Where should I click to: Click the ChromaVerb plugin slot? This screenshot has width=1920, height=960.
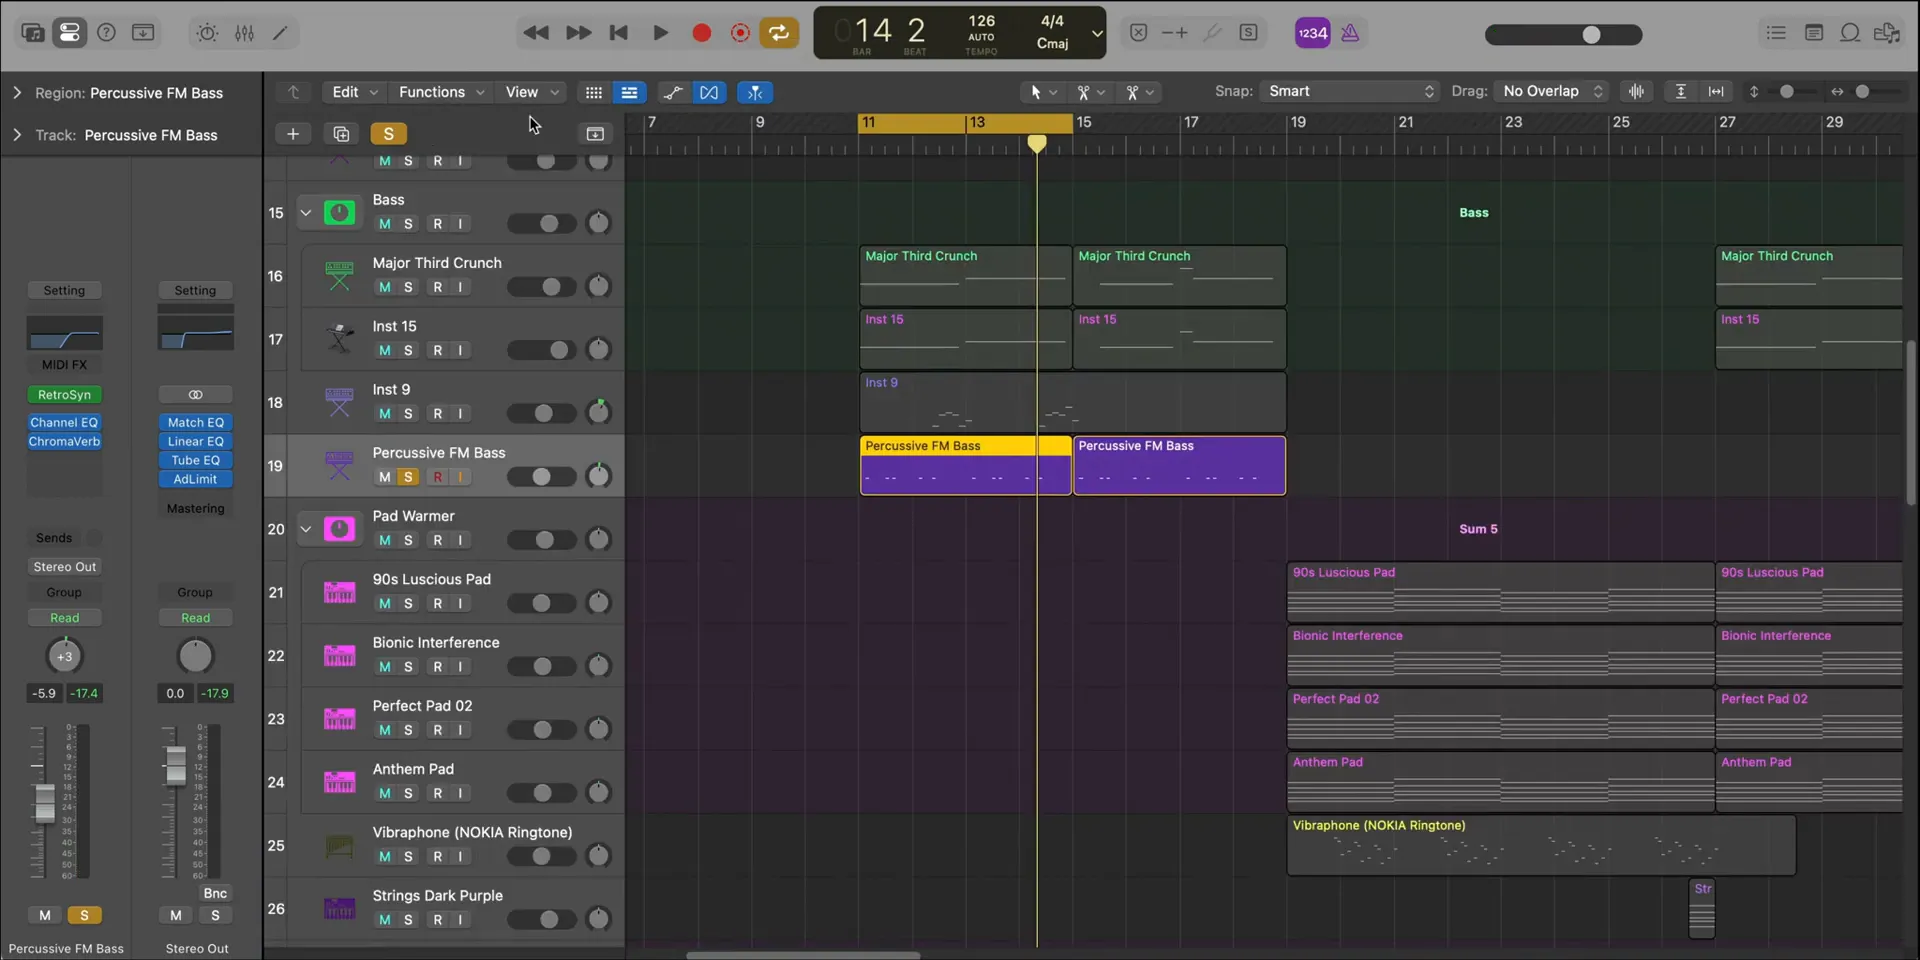[64, 442]
